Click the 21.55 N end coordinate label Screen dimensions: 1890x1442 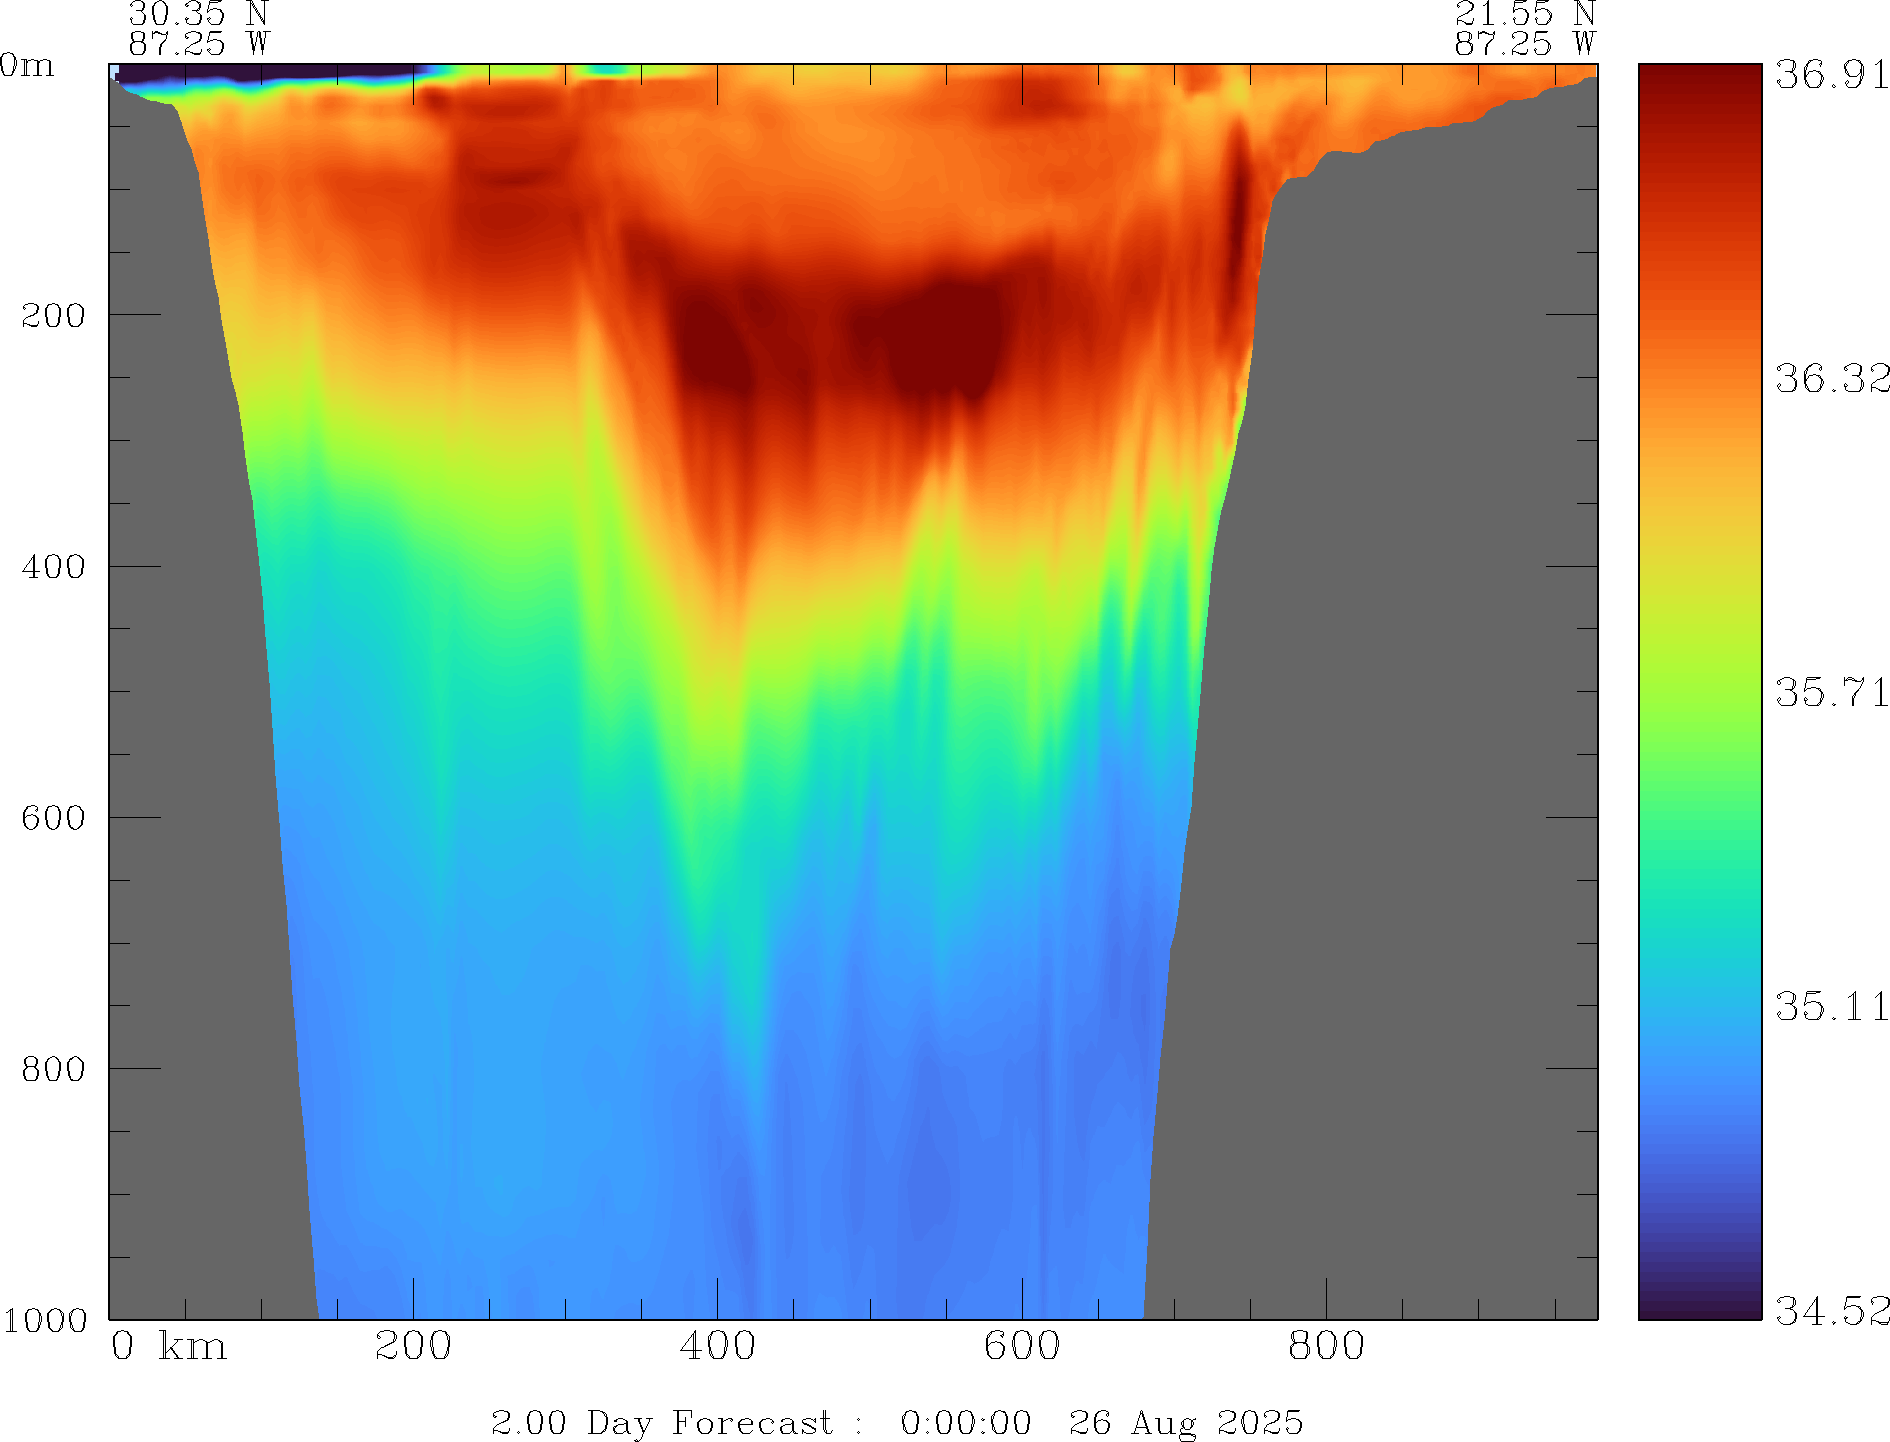pos(1524,14)
